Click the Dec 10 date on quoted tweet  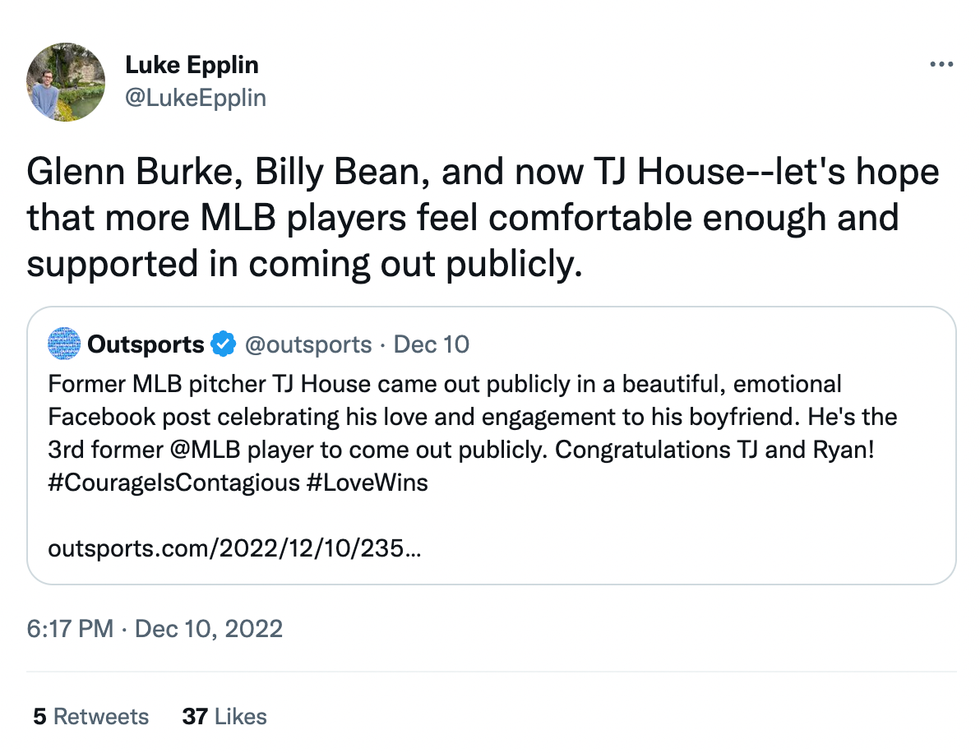[x=431, y=345]
